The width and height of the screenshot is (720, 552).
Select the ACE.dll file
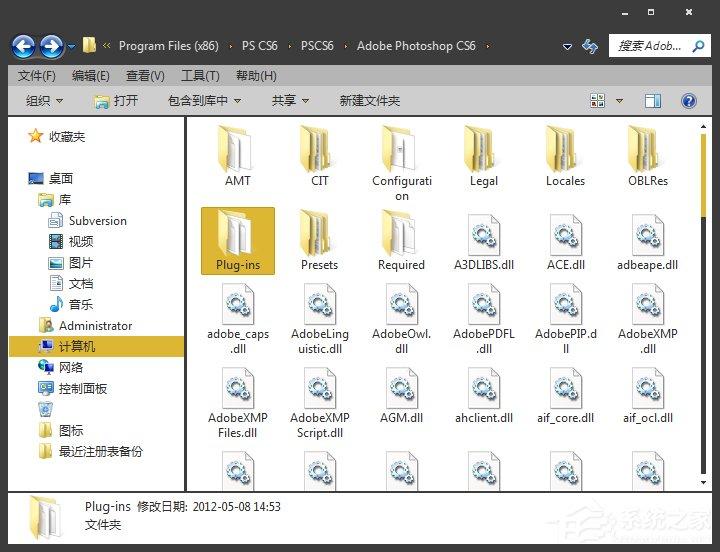(565, 242)
